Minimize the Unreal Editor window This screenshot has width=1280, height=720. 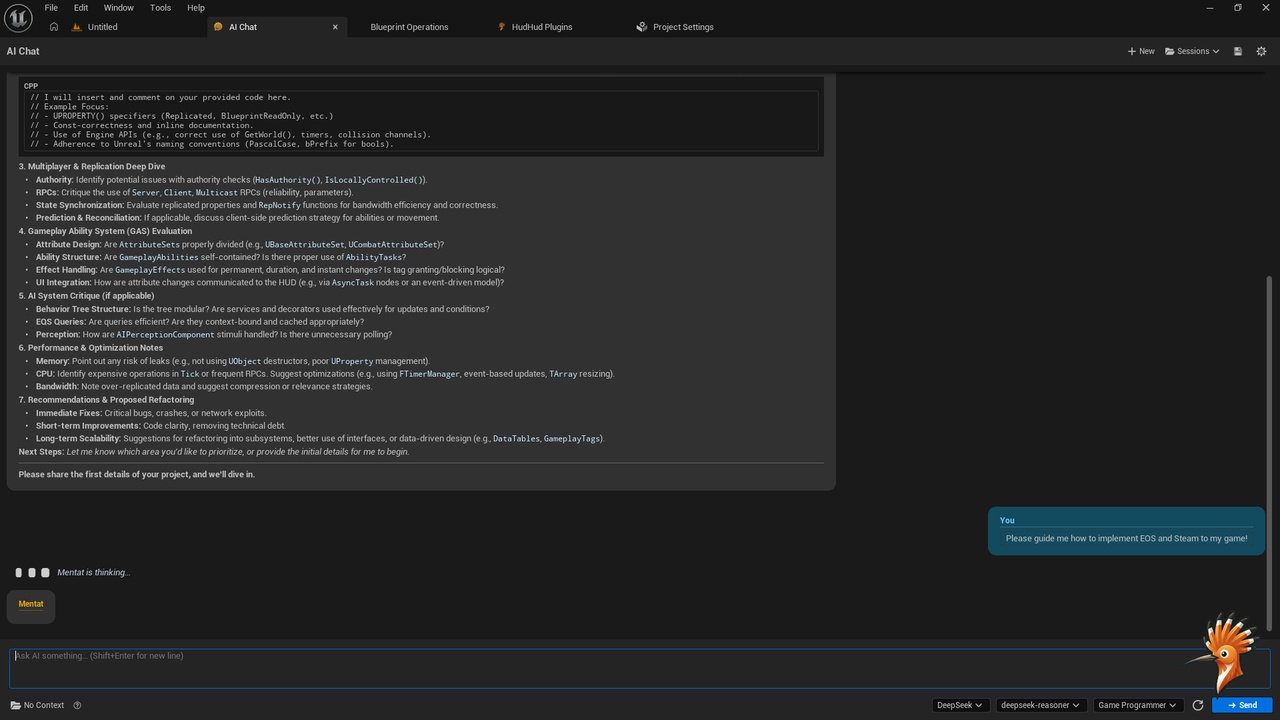(x=1211, y=7)
